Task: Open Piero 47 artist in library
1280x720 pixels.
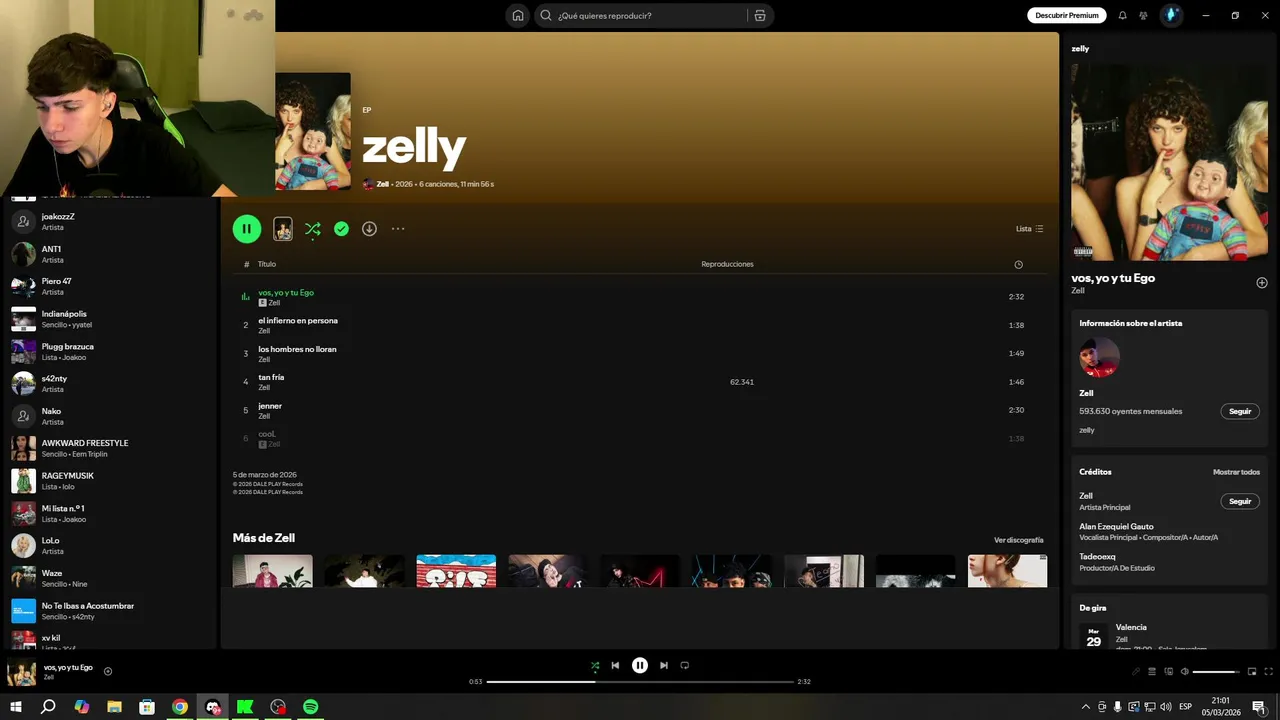Action: click(x=110, y=287)
